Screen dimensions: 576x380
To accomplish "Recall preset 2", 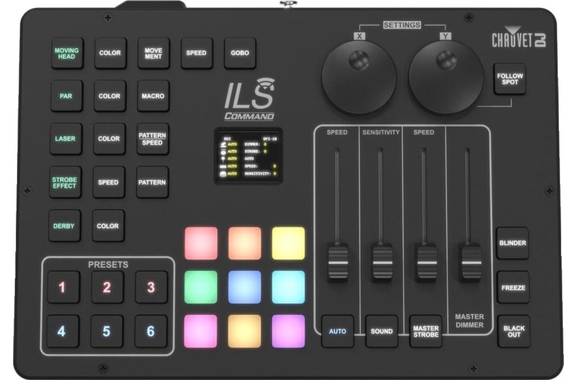I will pyautogui.click(x=107, y=287).
